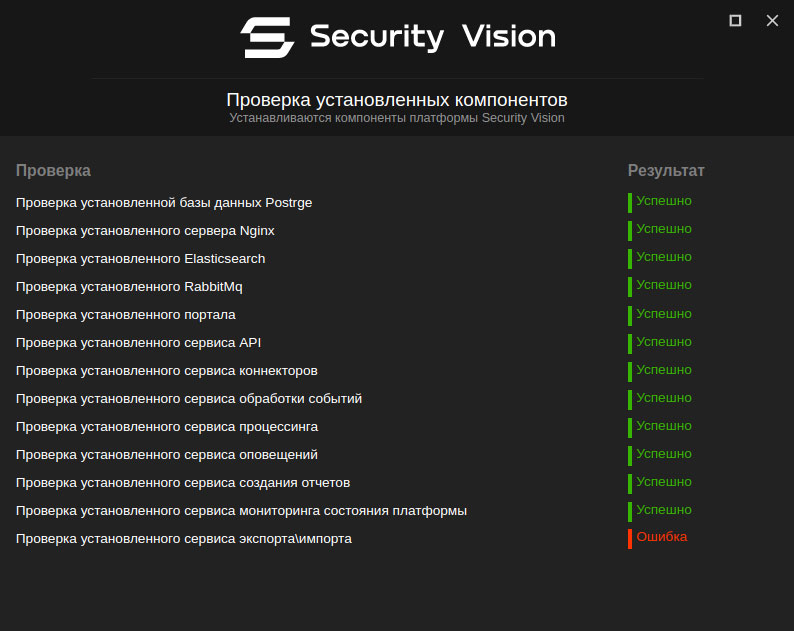Click the Проверка column header
This screenshot has width=794, height=631.
coord(53,171)
